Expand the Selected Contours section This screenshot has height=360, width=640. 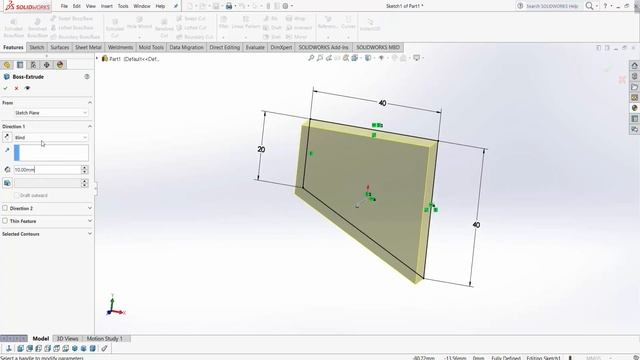[x=90, y=234]
